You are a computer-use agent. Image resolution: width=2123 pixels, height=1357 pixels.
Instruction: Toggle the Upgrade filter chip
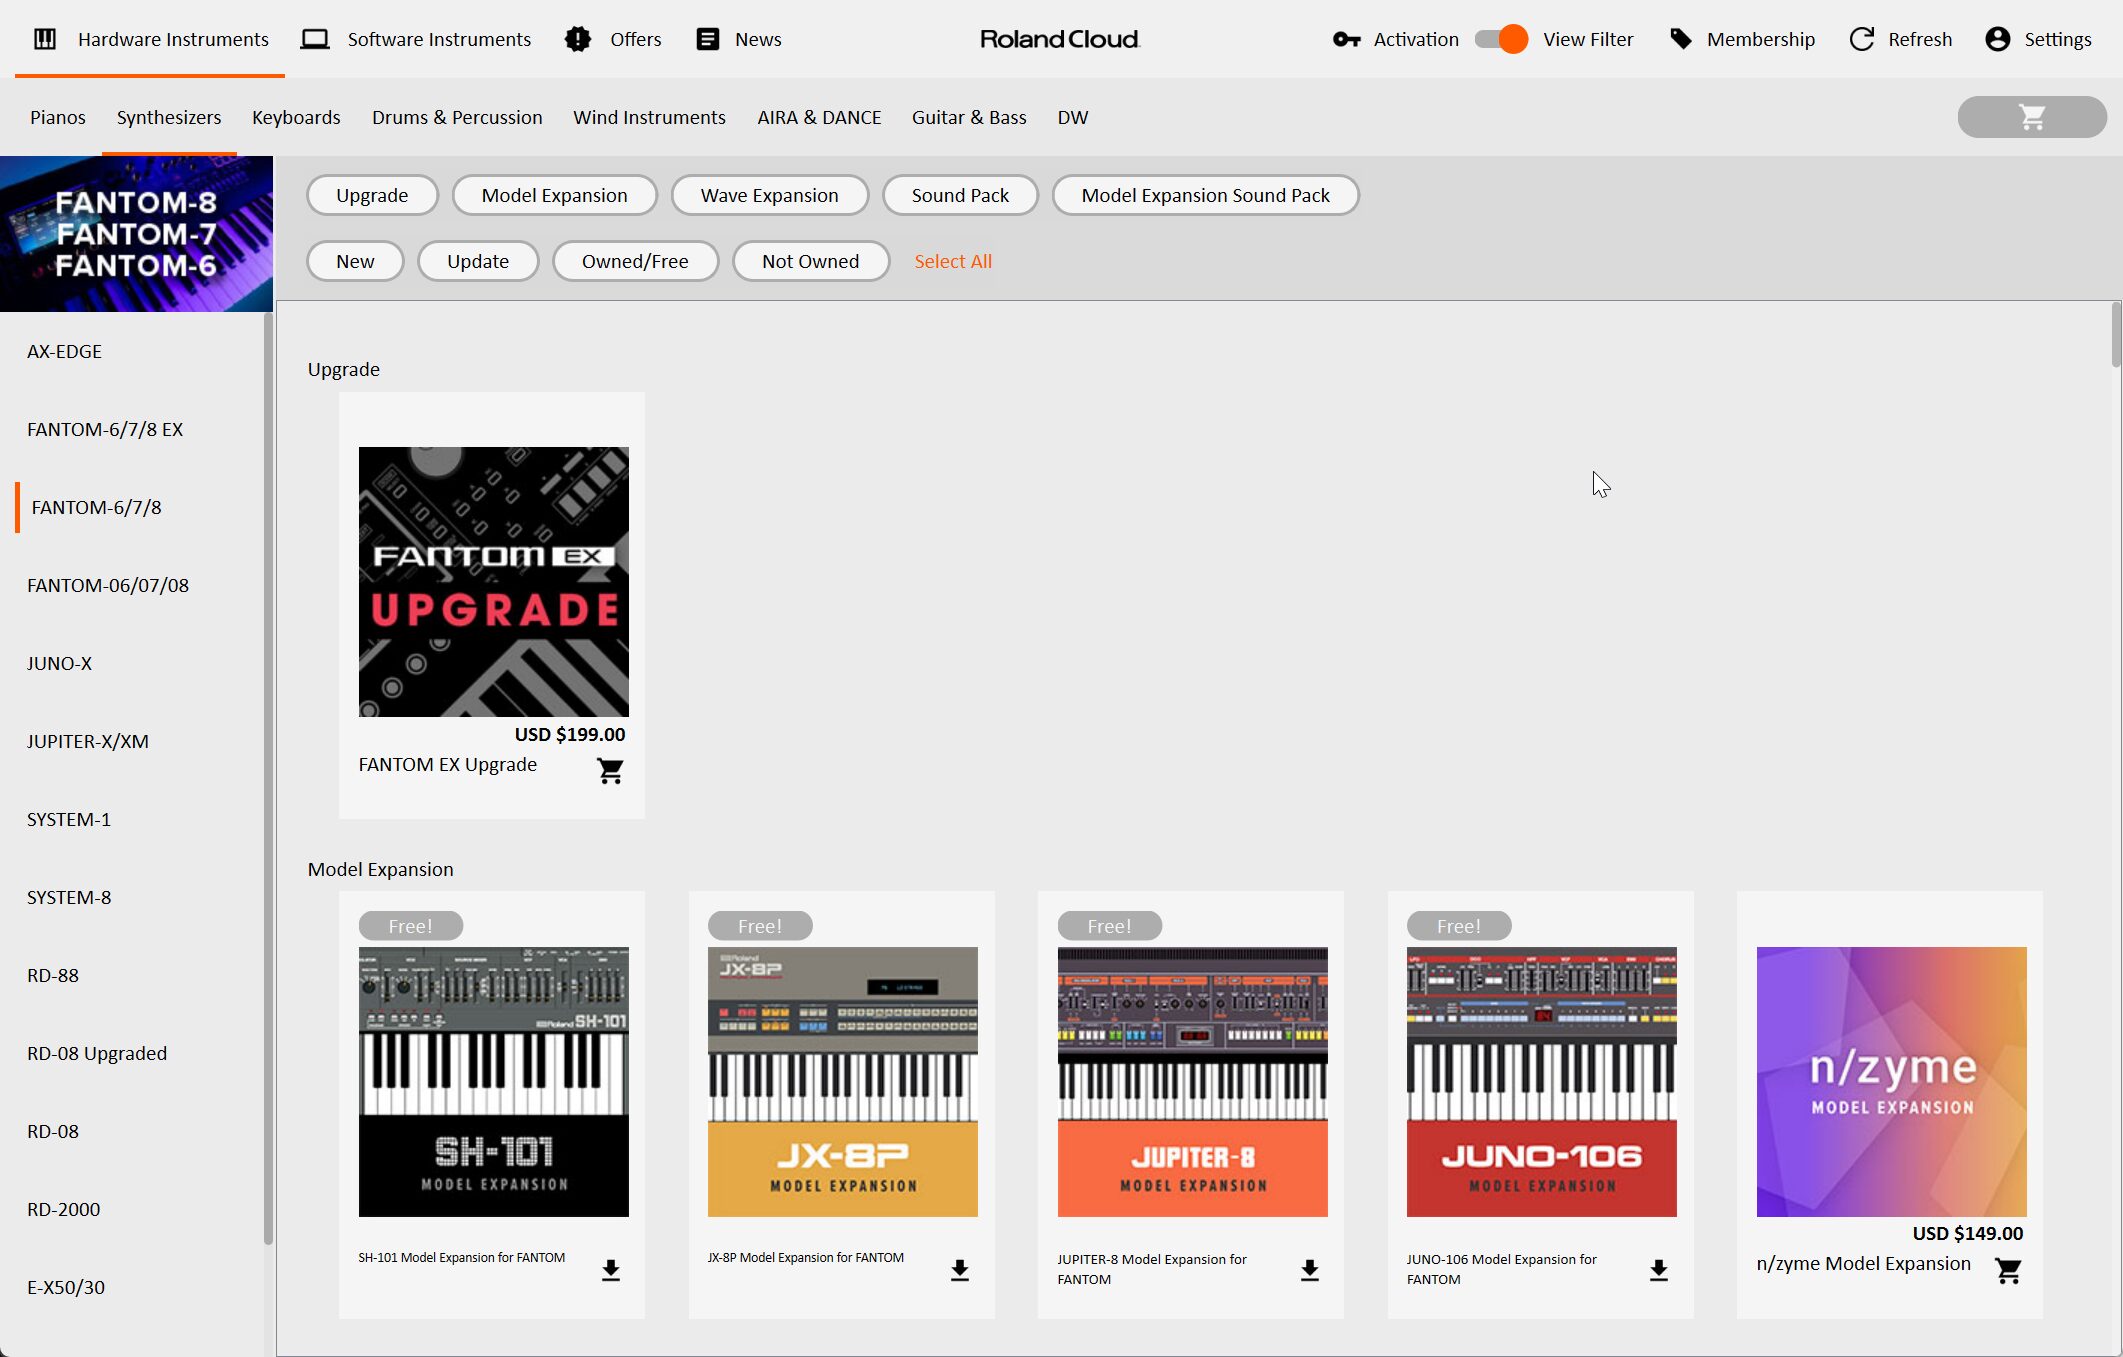pyautogui.click(x=372, y=195)
